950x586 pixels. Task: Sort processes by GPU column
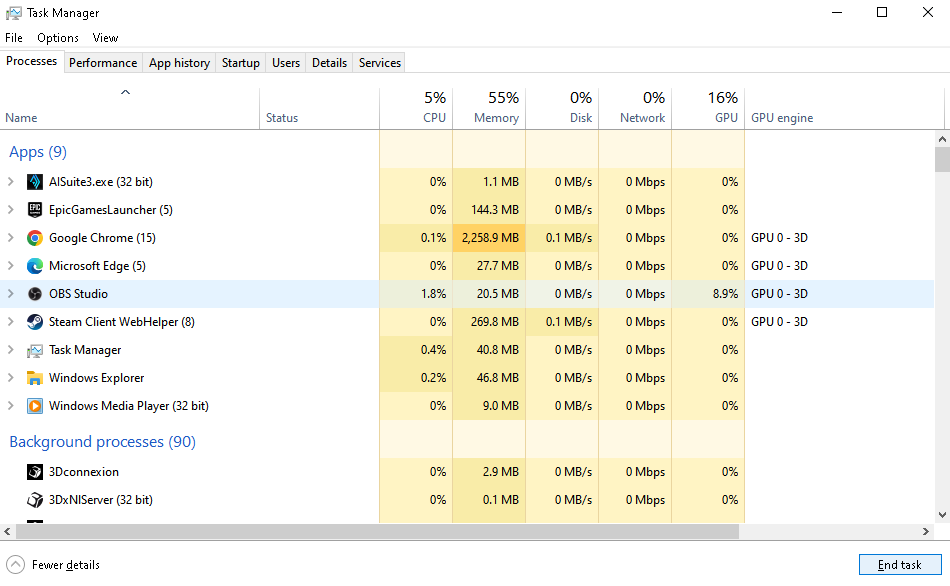(x=708, y=109)
